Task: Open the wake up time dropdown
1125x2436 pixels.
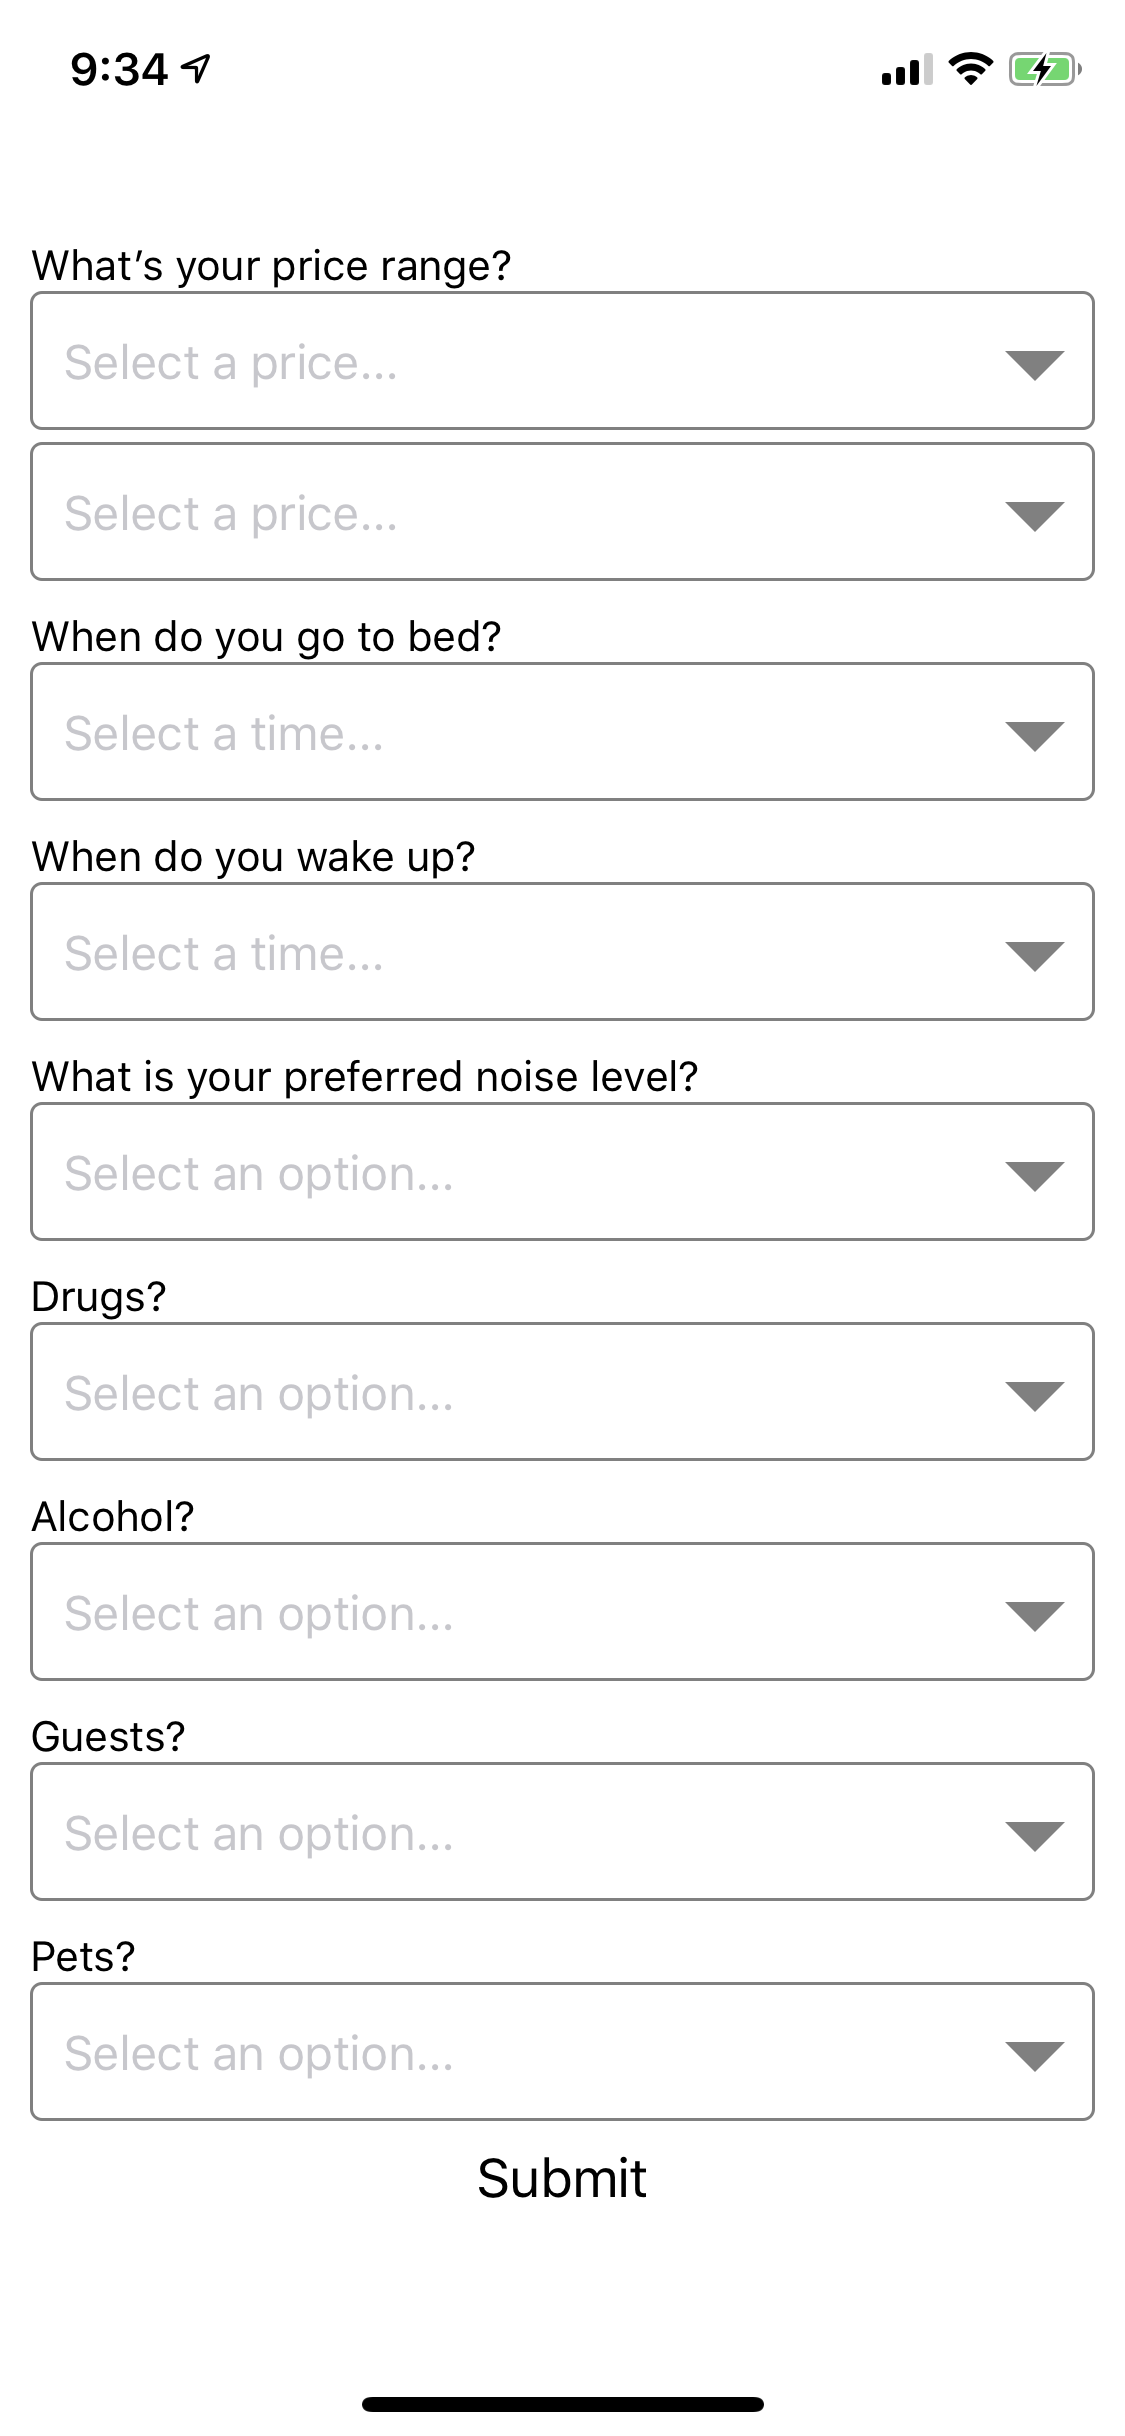Action: point(562,952)
